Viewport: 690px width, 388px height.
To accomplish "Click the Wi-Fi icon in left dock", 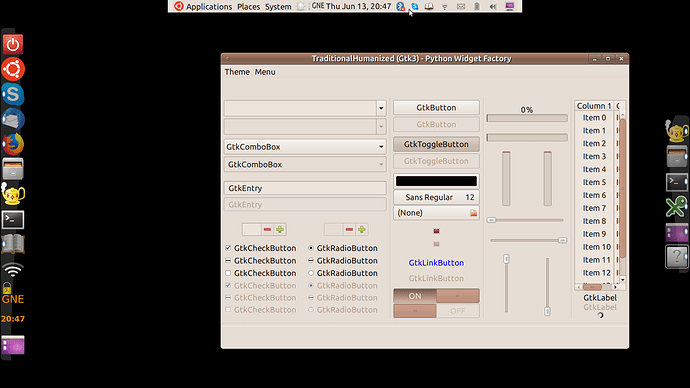I will click(x=13, y=269).
